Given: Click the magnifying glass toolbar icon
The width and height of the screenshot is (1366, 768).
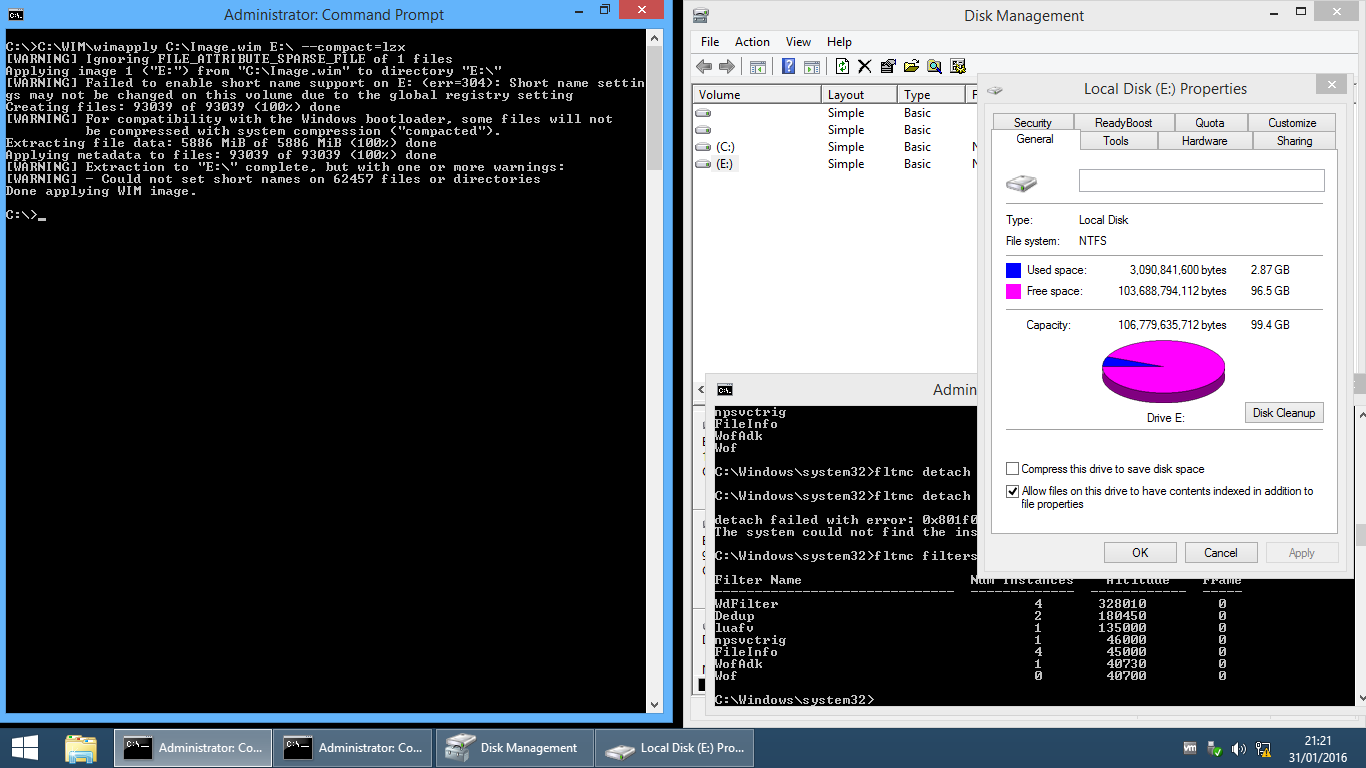Looking at the screenshot, I should [x=934, y=67].
